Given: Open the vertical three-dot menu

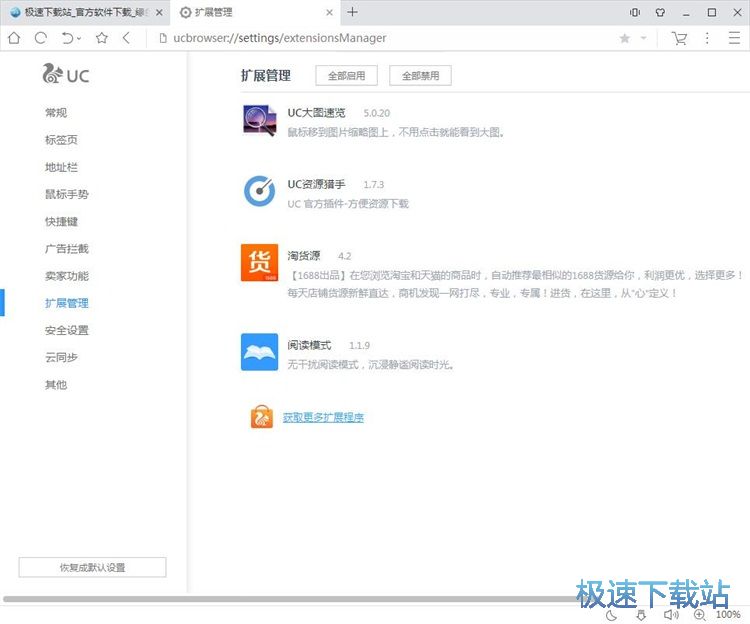Looking at the screenshot, I should (707, 38).
